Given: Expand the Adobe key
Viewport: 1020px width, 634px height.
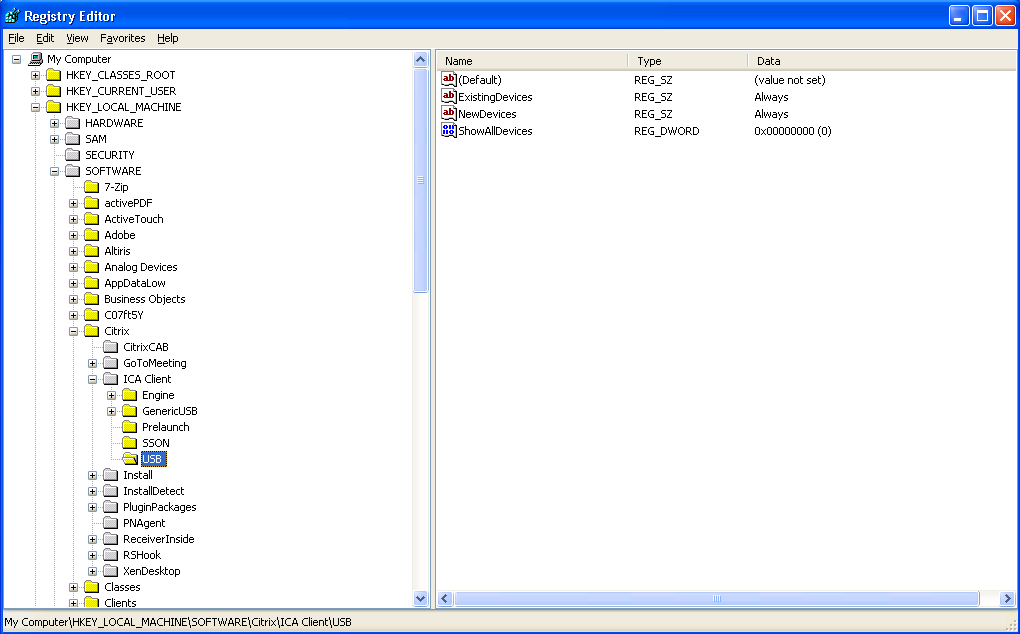Looking at the screenshot, I should click(x=74, y=235).
